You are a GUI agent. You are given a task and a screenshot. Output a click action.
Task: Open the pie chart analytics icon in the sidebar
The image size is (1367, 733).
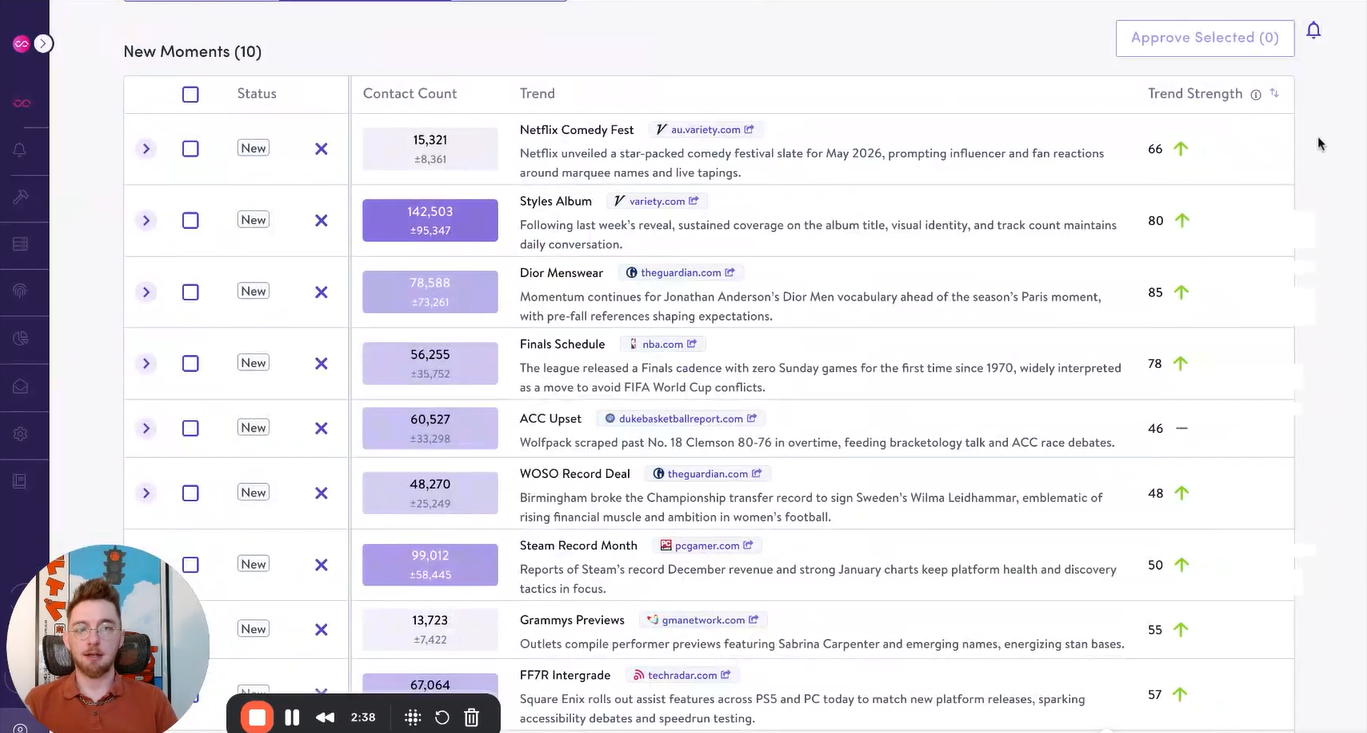point(20,339)
